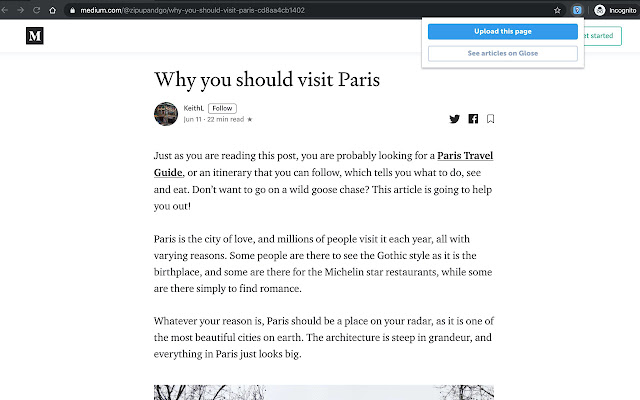Bookmark the page with the star icon
The height and width of the screenshot is (400, 640).
click(557, 10)
